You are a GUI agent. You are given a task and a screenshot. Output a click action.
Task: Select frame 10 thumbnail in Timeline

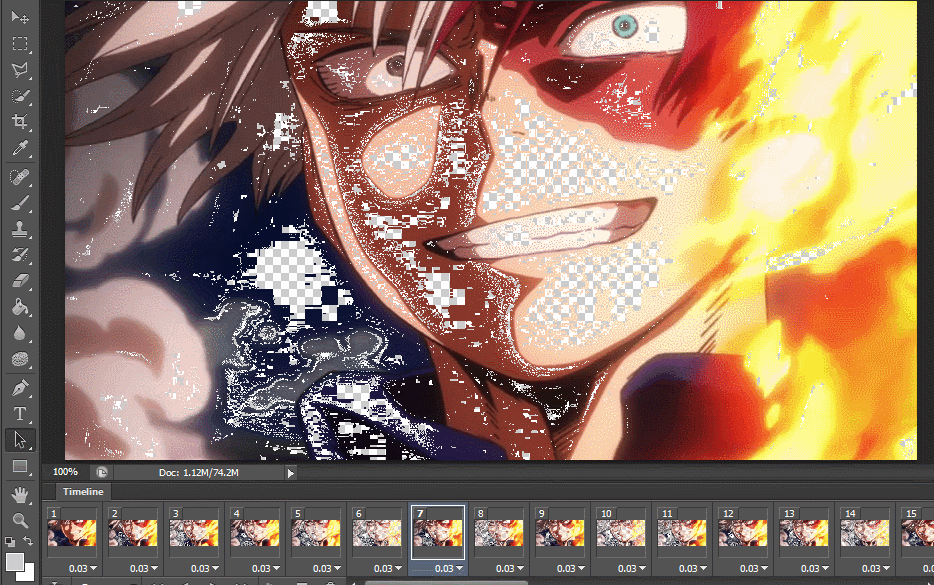pyautogui.click(x=621, y=533)
